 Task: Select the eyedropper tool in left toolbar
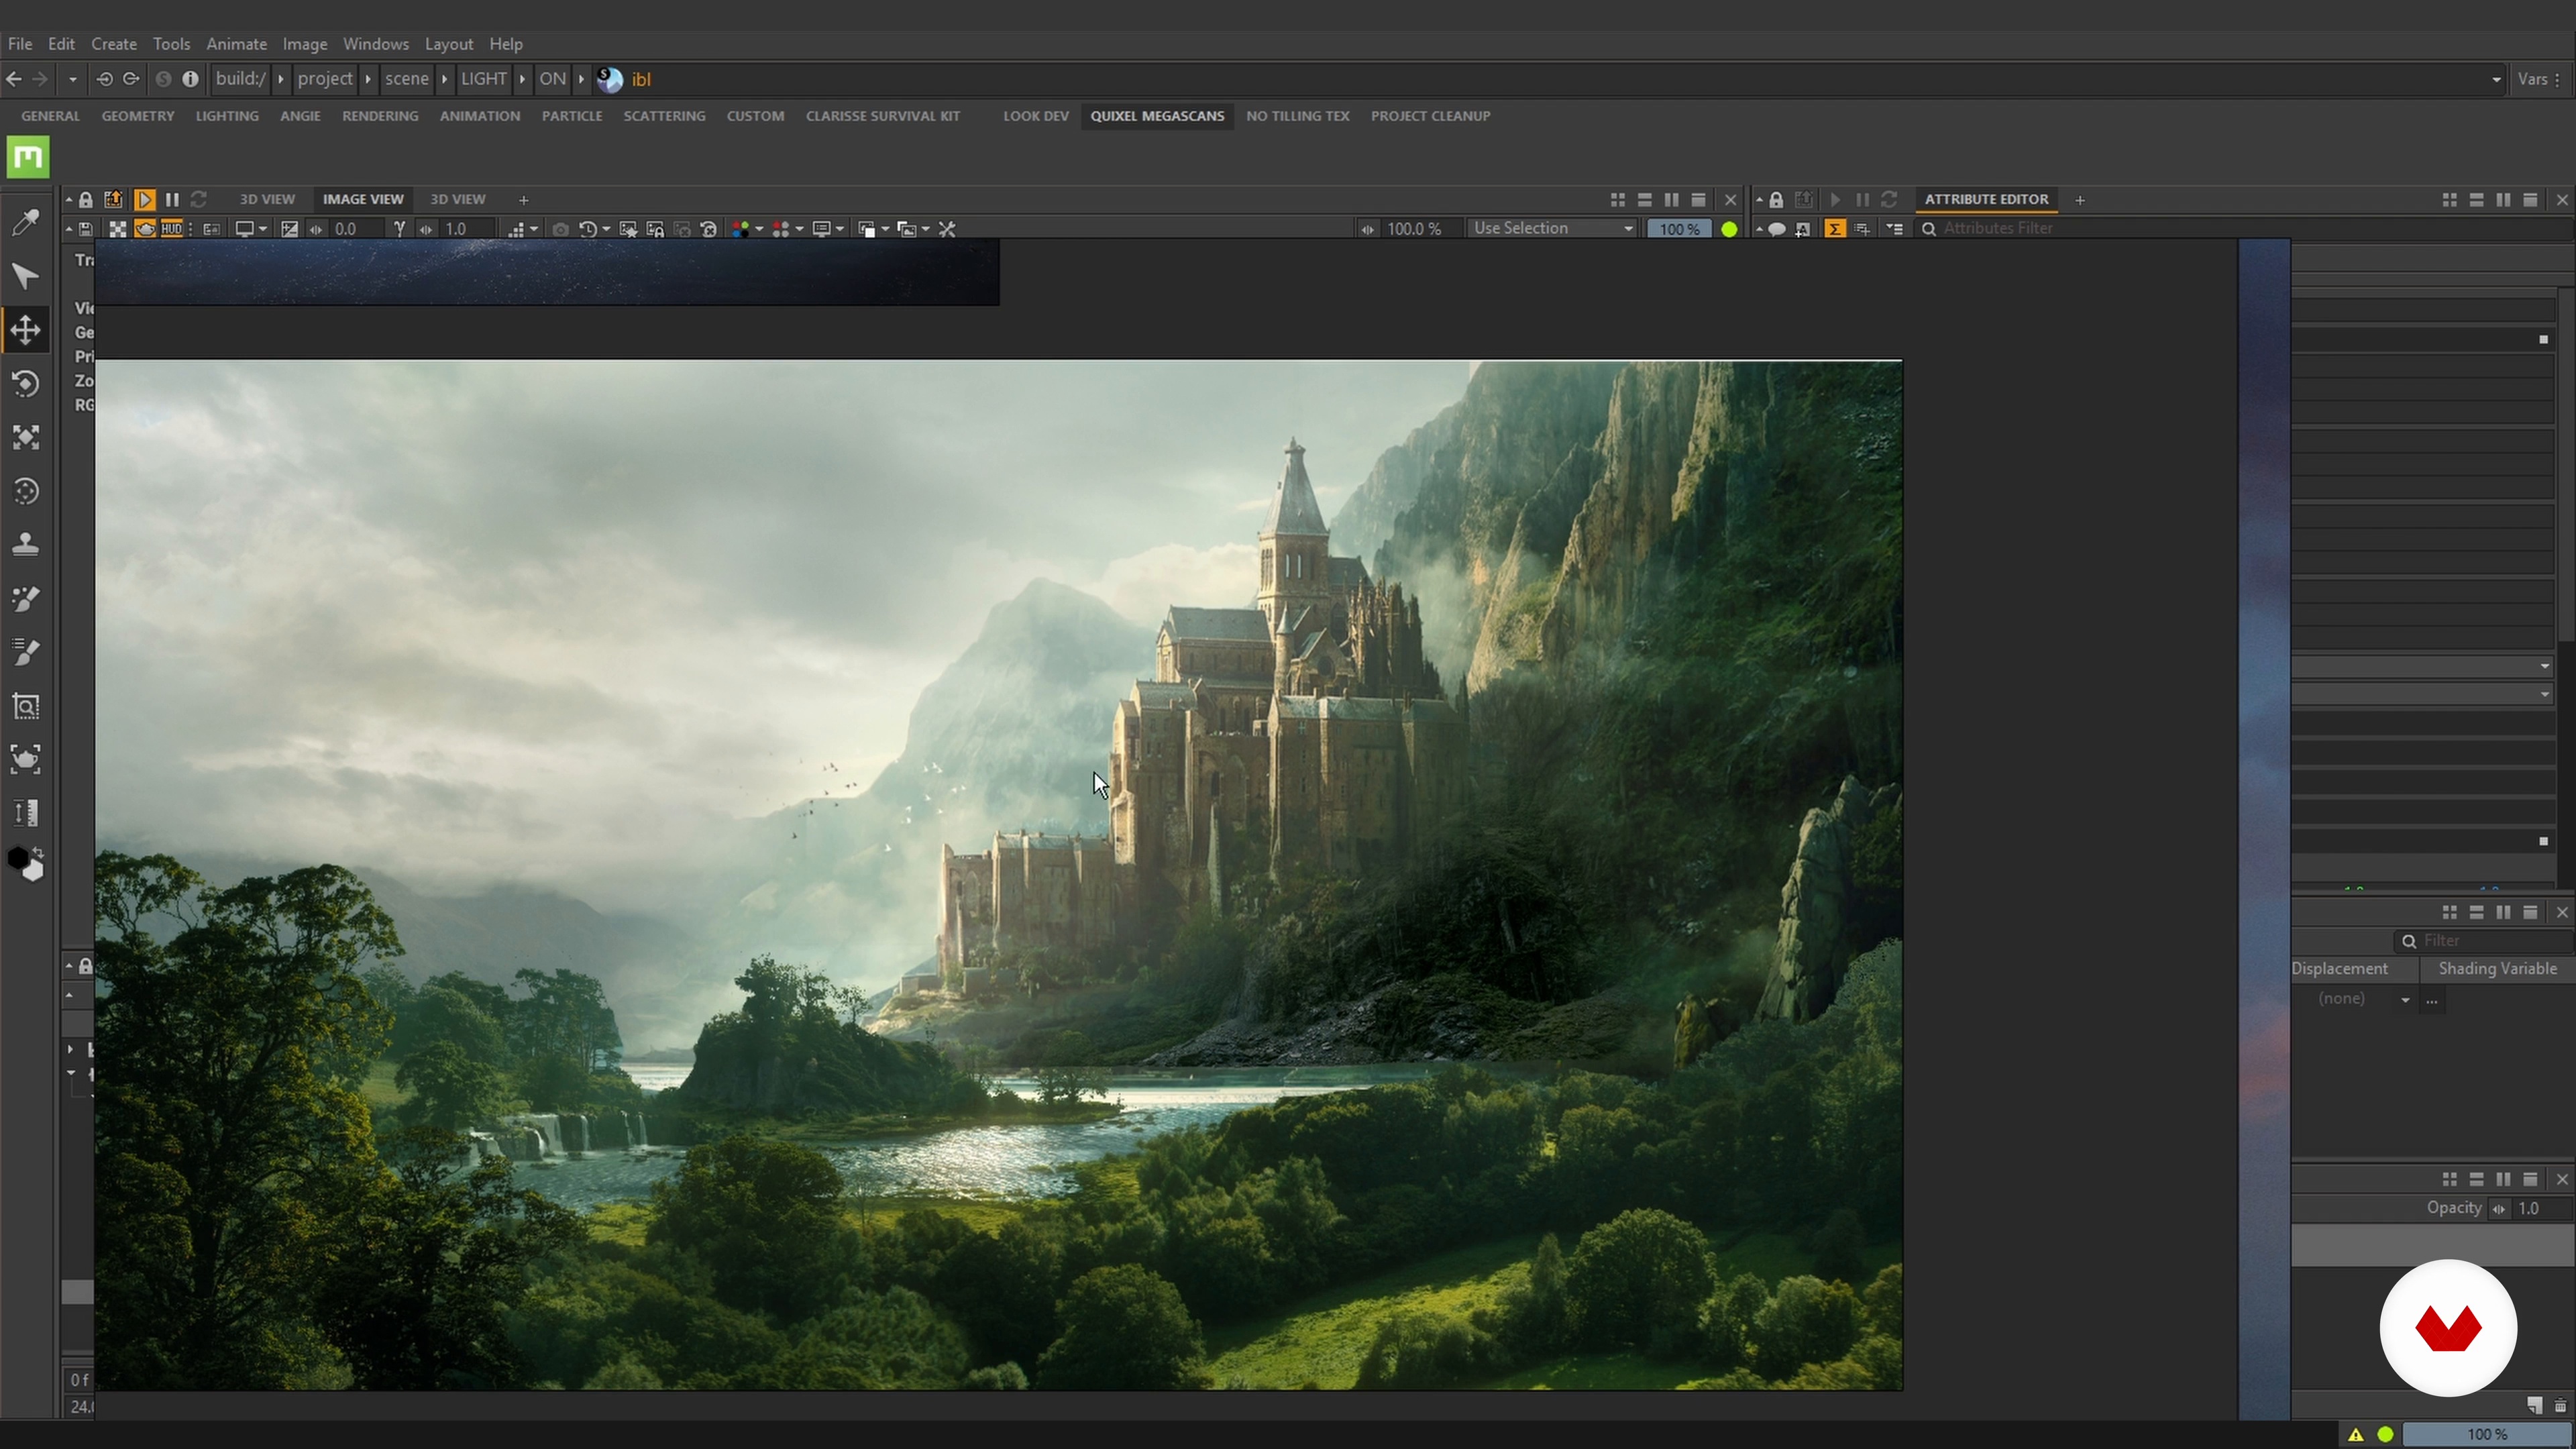[26, 222]
